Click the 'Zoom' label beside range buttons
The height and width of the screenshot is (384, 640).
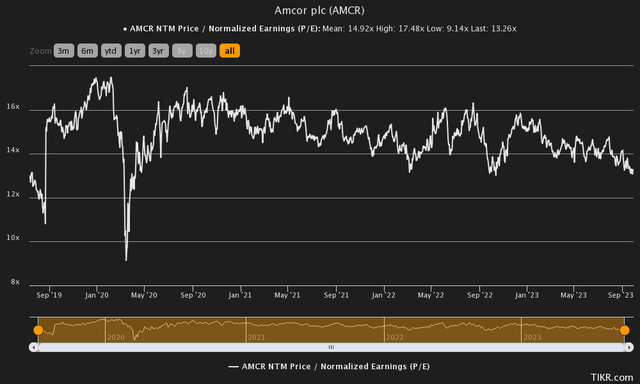tap(40, 51)
